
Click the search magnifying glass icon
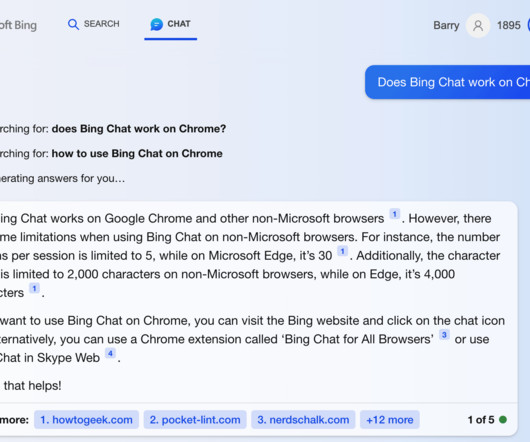point(73,24)
